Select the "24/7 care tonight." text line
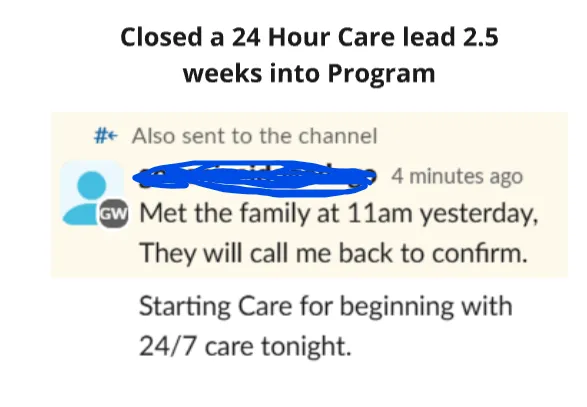Image resolution: width=587 pixels, height=407 pixels. point(245,346)
